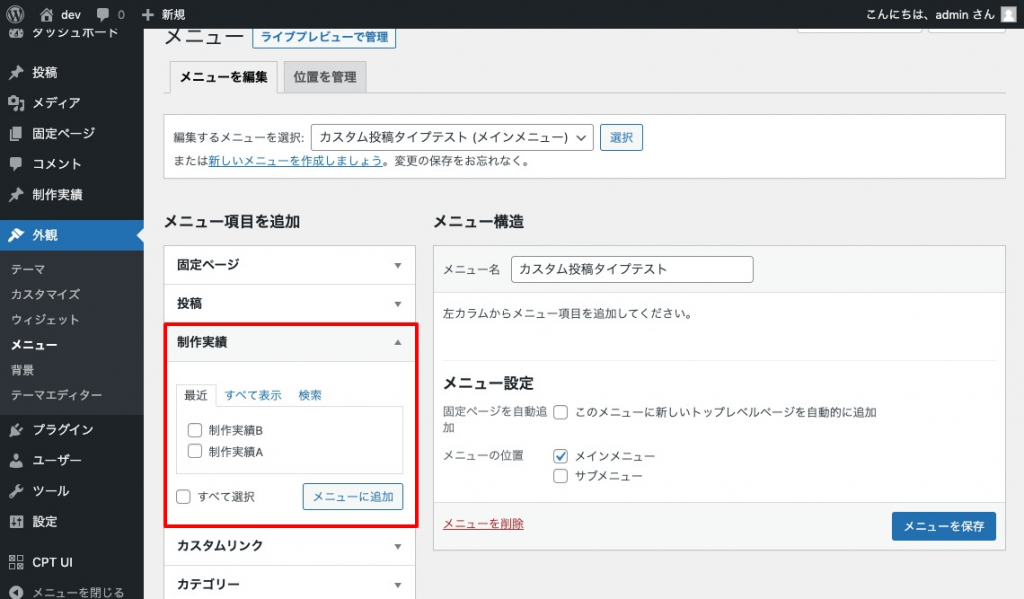
Task: Select the 検索 tab in 制作実績
Action: (310, 395)
